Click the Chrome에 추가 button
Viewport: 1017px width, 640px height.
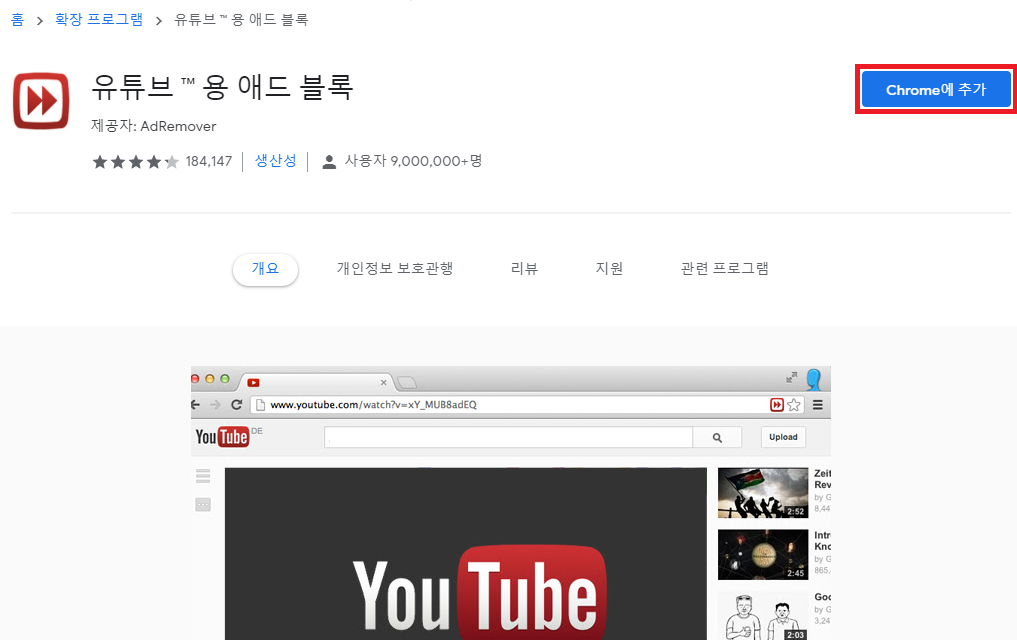(x=936, y=89)
